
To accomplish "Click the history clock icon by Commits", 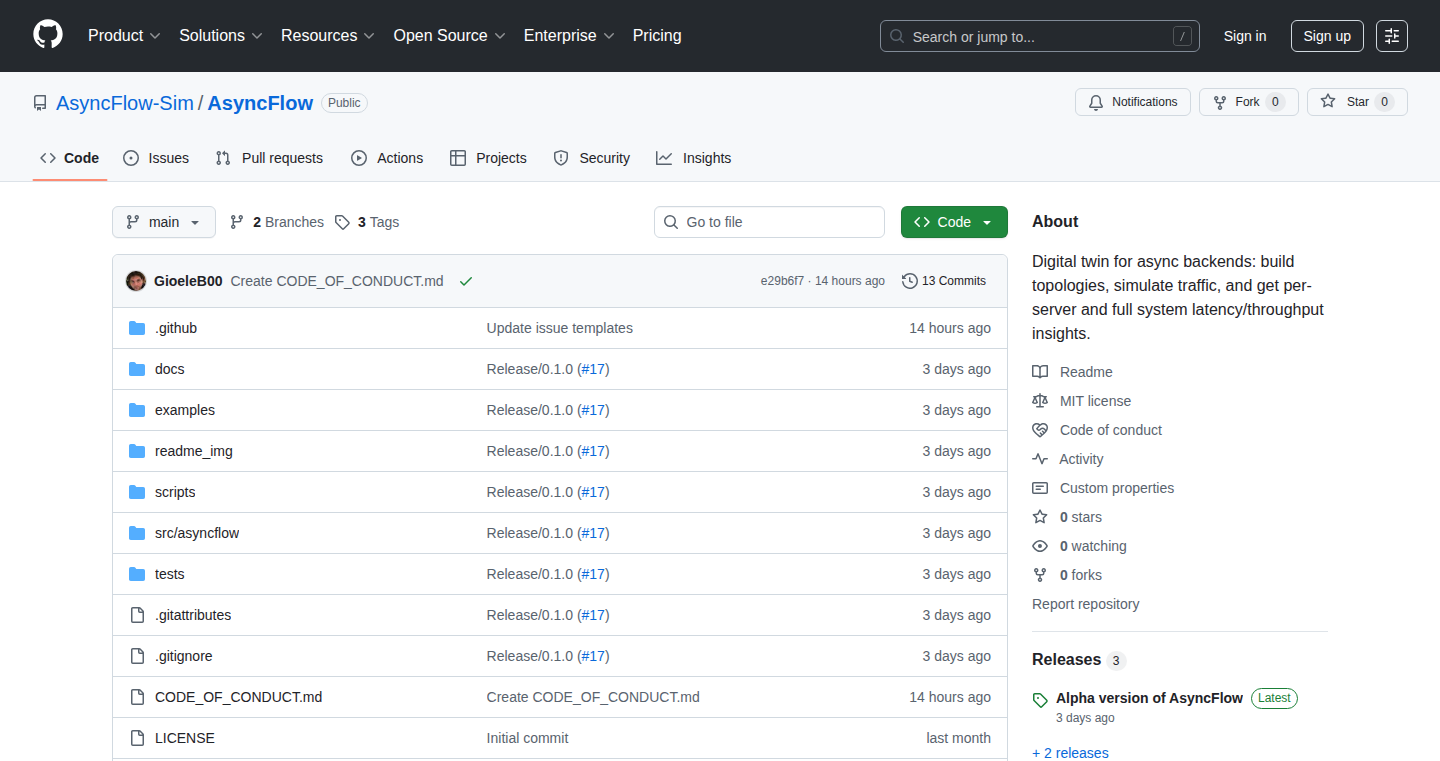I will pyautogui.click(x=909, y=281).
